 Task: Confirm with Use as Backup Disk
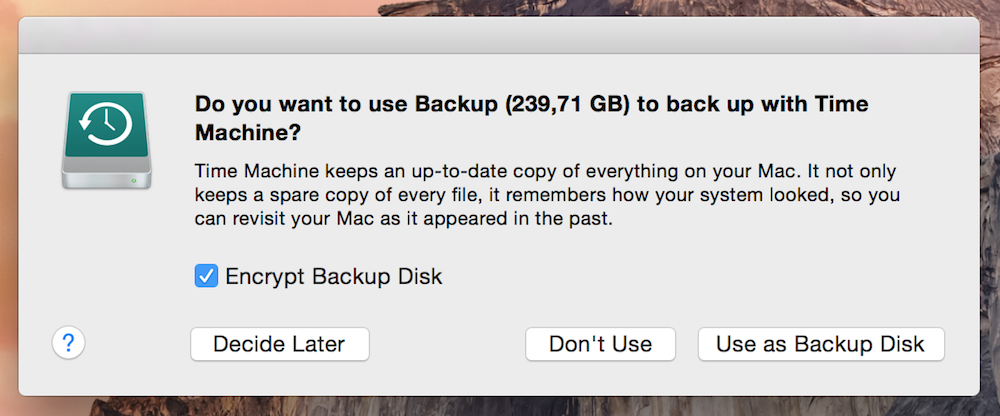[821, 345]
